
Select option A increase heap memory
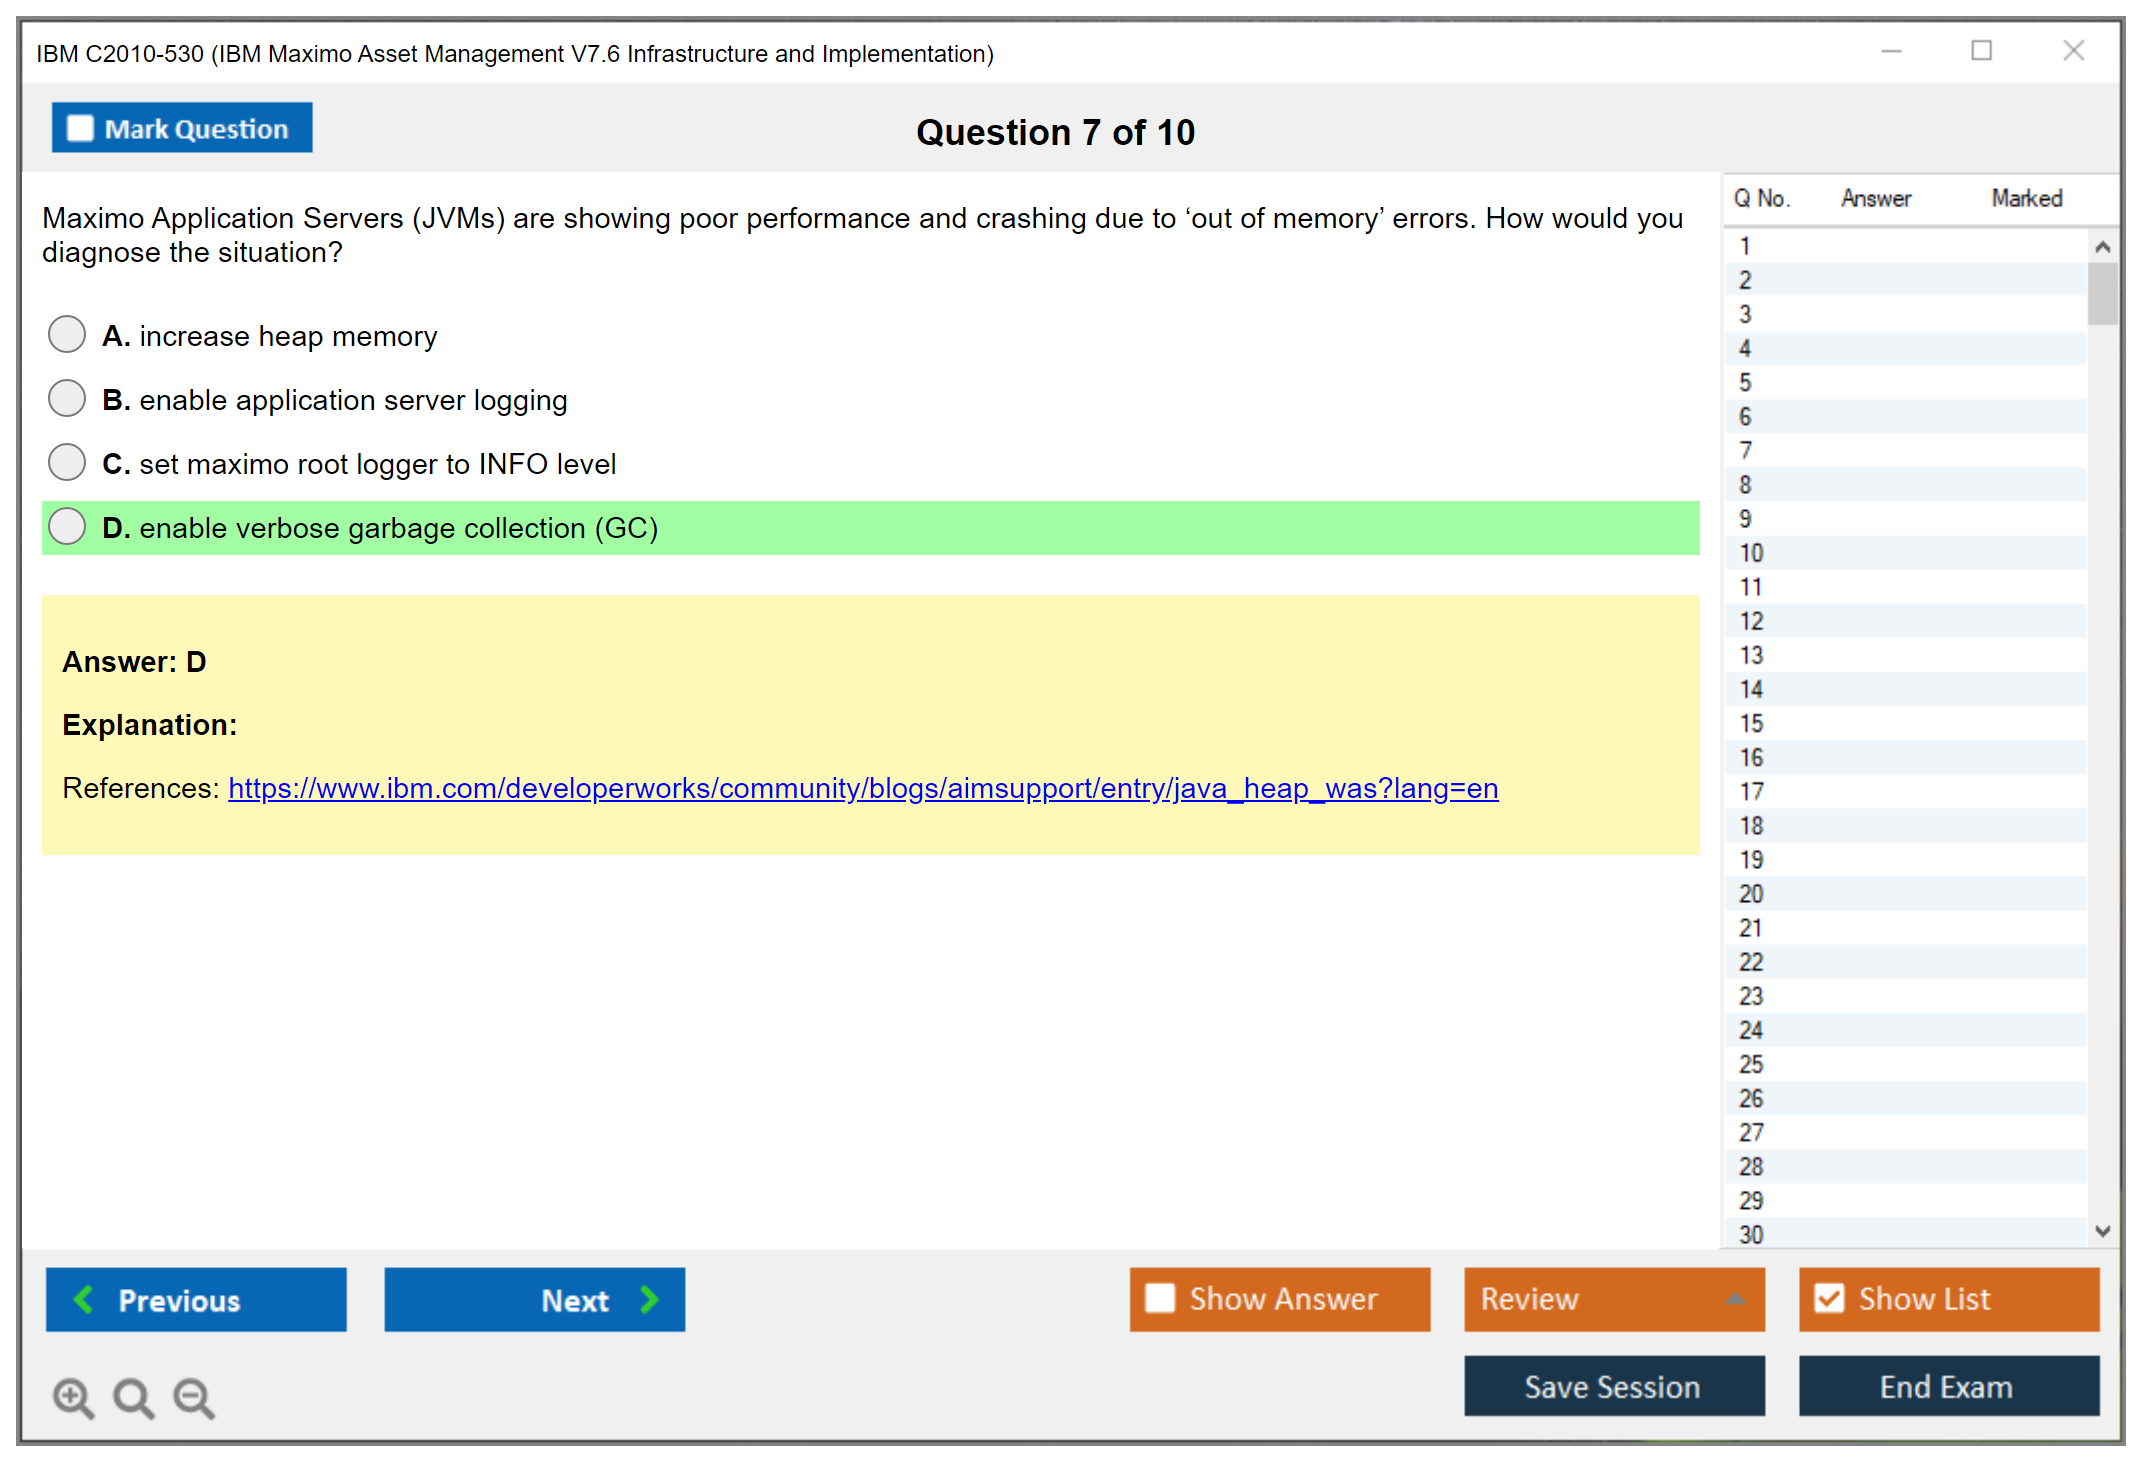coord(67,335)
